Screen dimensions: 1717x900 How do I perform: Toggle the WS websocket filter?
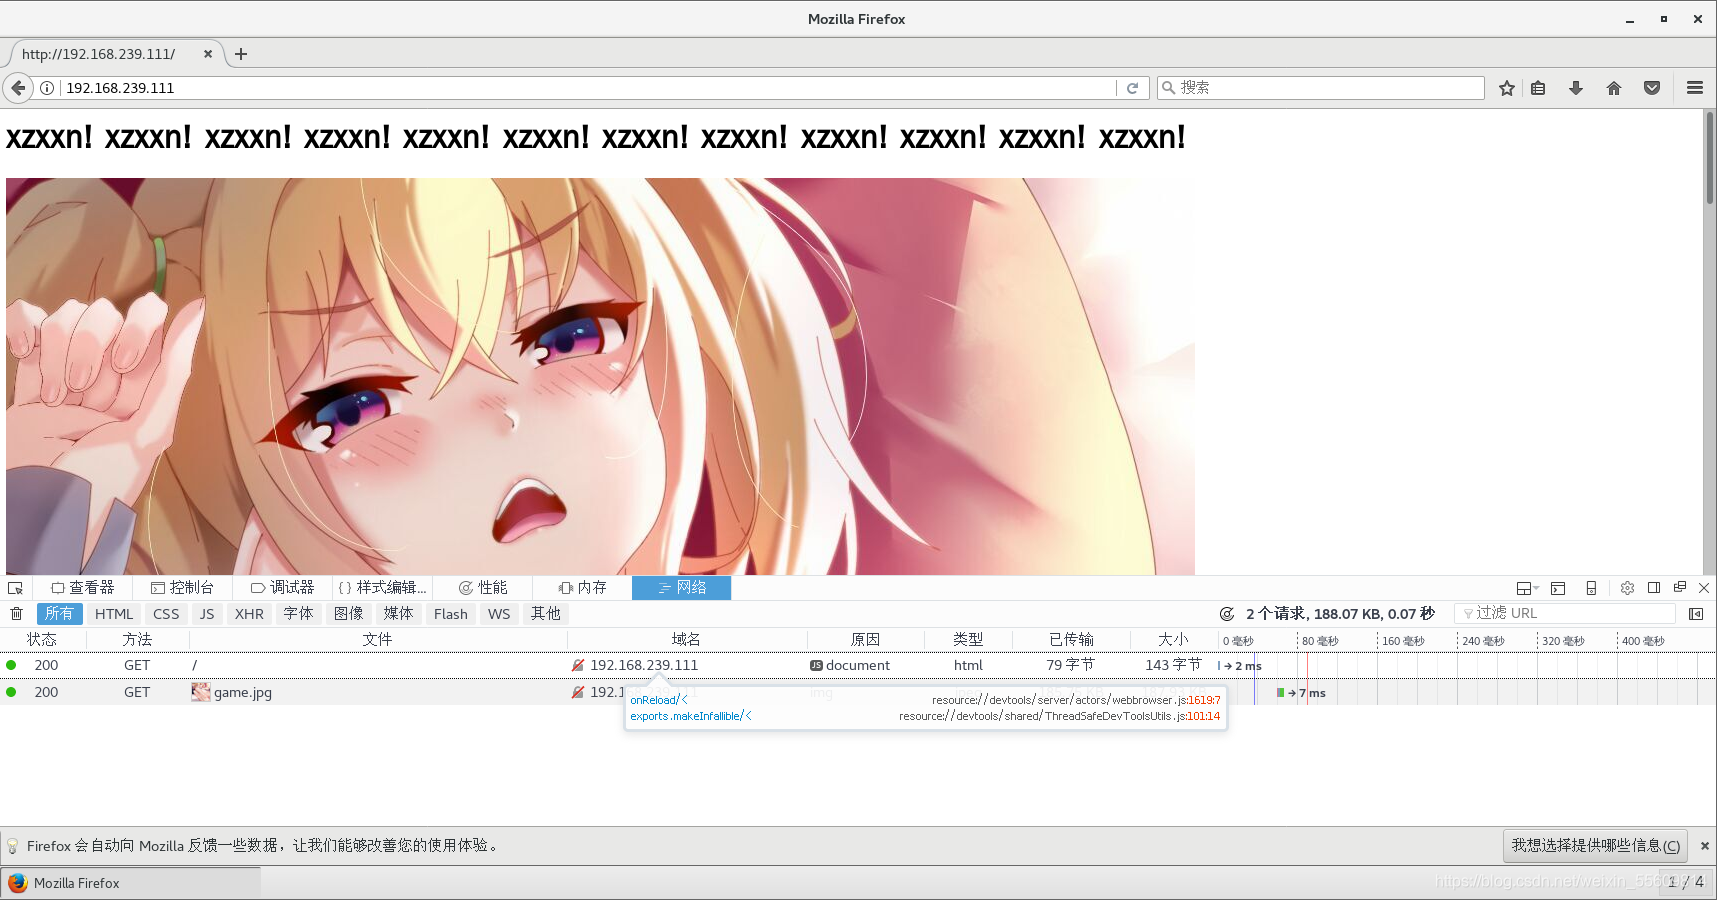499,614
